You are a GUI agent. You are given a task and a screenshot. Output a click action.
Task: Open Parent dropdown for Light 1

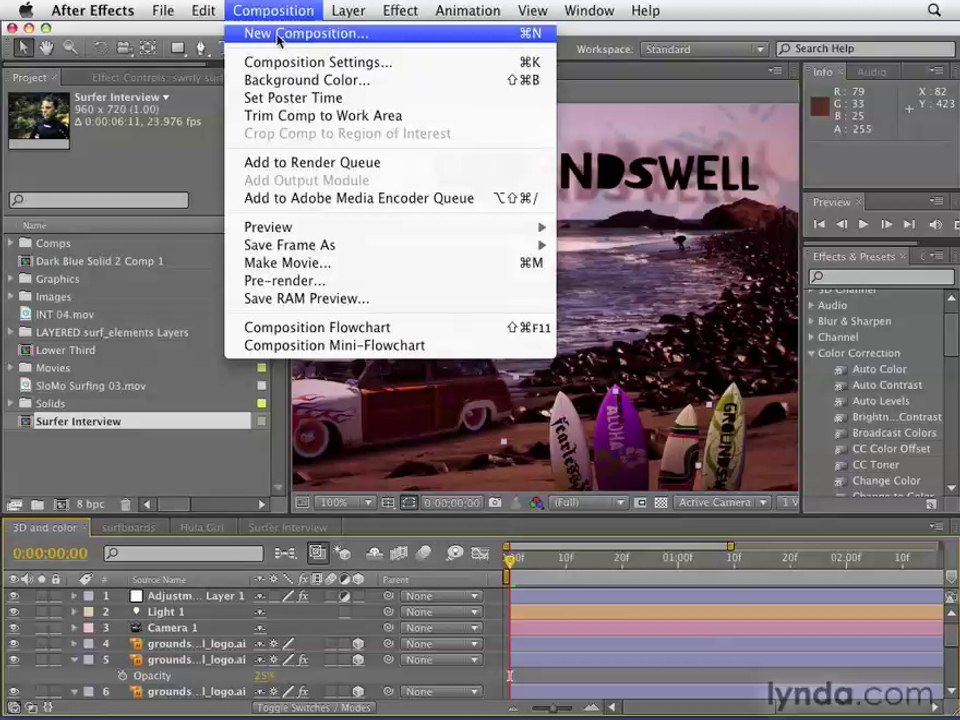pyautogui.click(x=440, y=612)
